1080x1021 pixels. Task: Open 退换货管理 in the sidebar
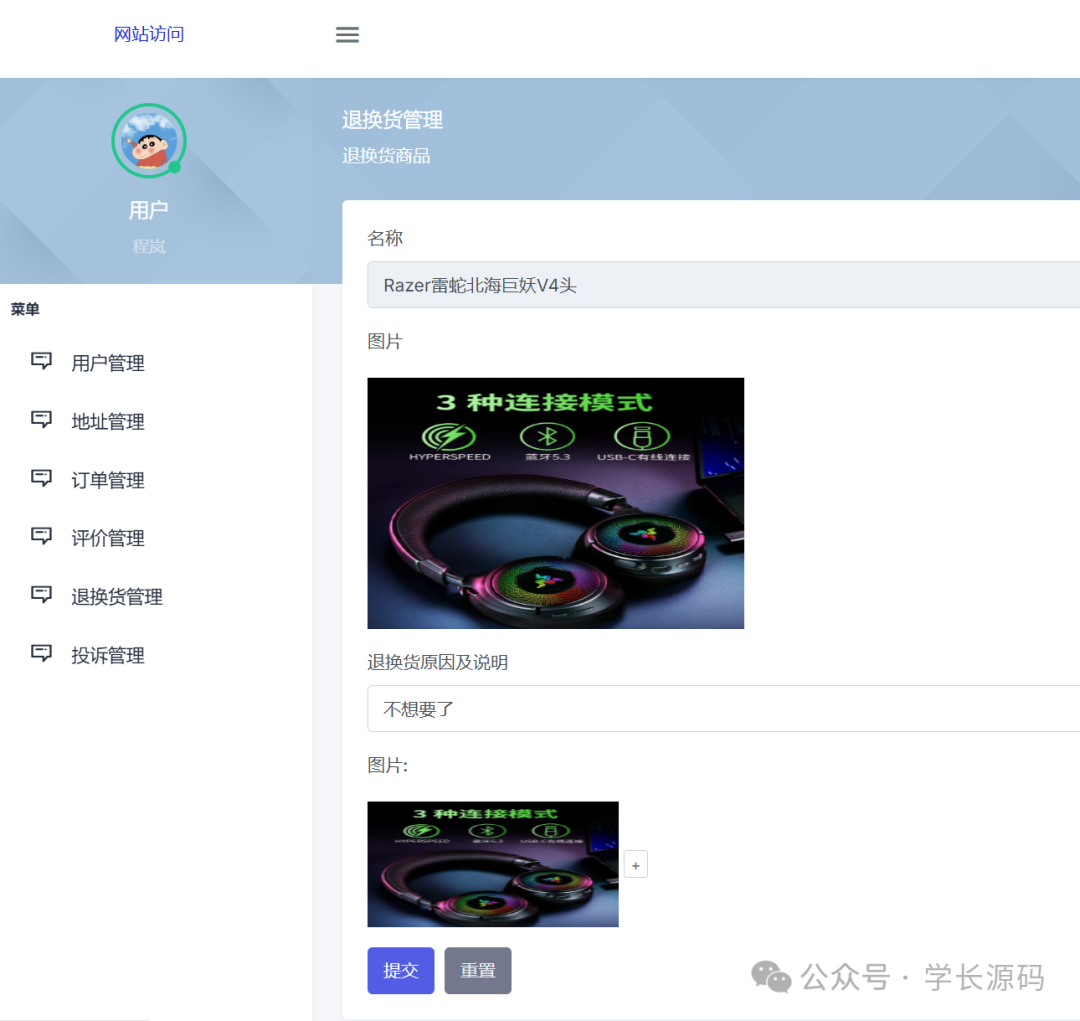click(117, 597)
